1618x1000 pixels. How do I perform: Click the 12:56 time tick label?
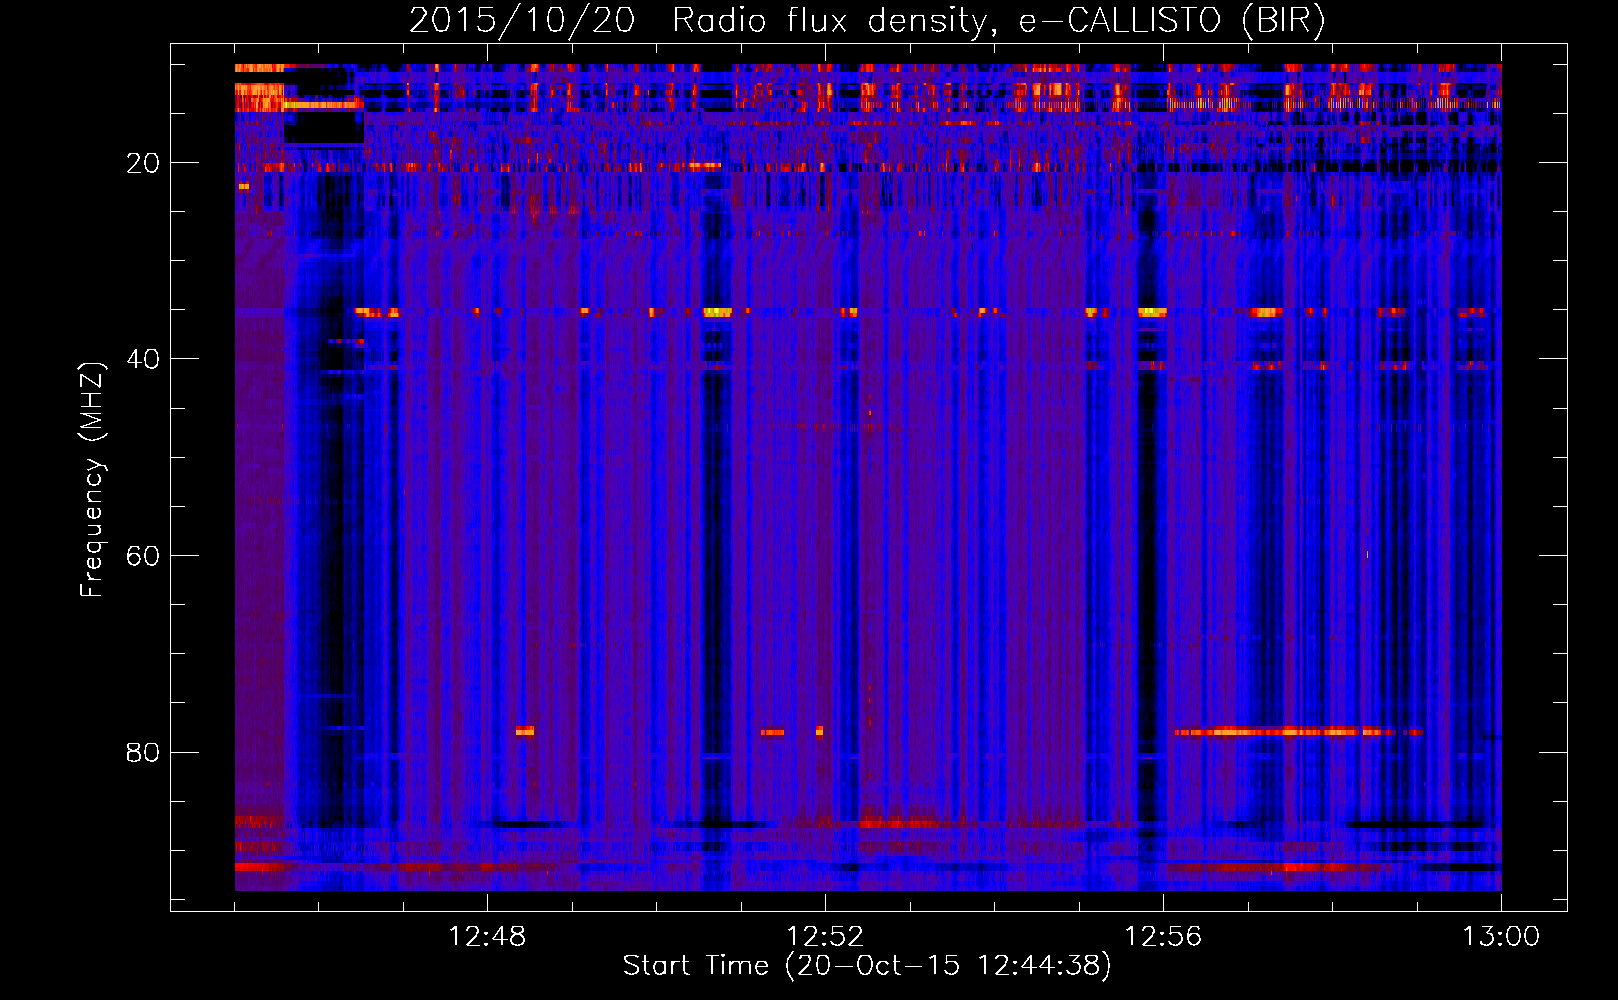(x=1163, y=937)
